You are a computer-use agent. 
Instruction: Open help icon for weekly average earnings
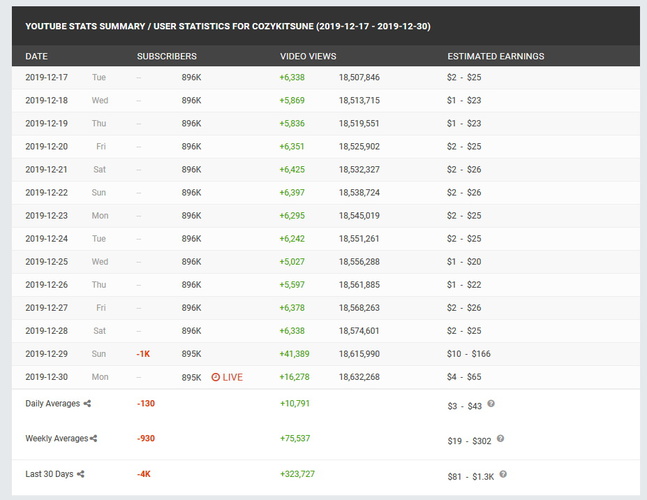500,438
